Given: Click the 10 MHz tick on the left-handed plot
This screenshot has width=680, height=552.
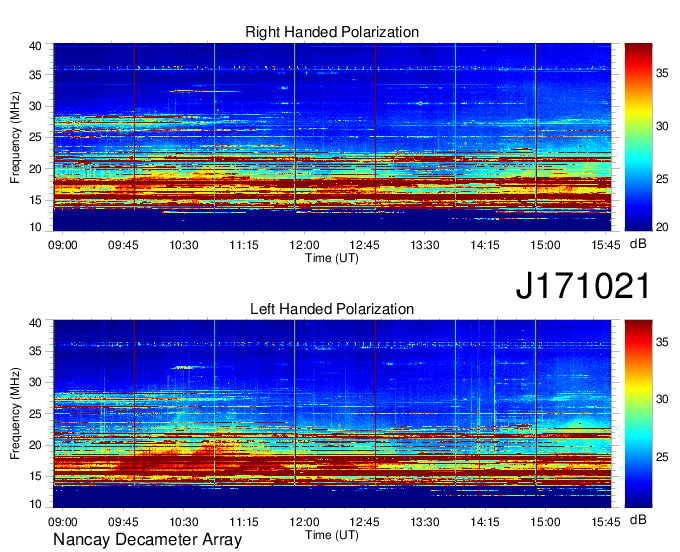Looking at the screenshot, I should point(36,504).
